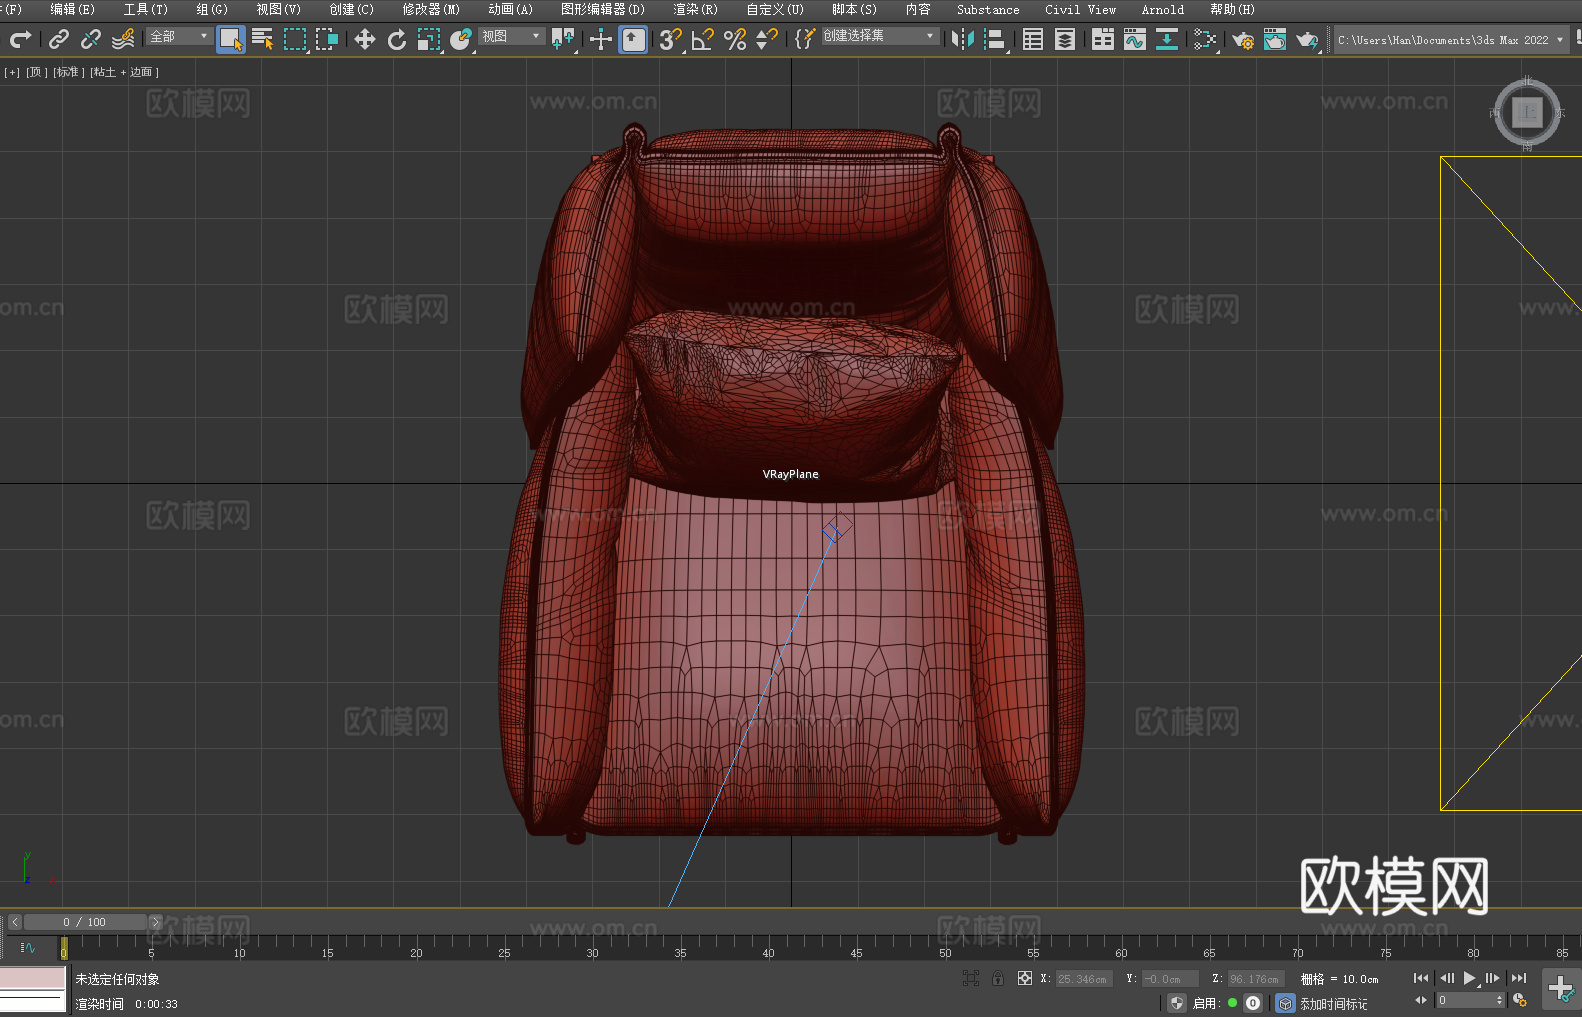Click the Mirror tool icon
Screen dimensions: 1582x1017
[963, 39]
